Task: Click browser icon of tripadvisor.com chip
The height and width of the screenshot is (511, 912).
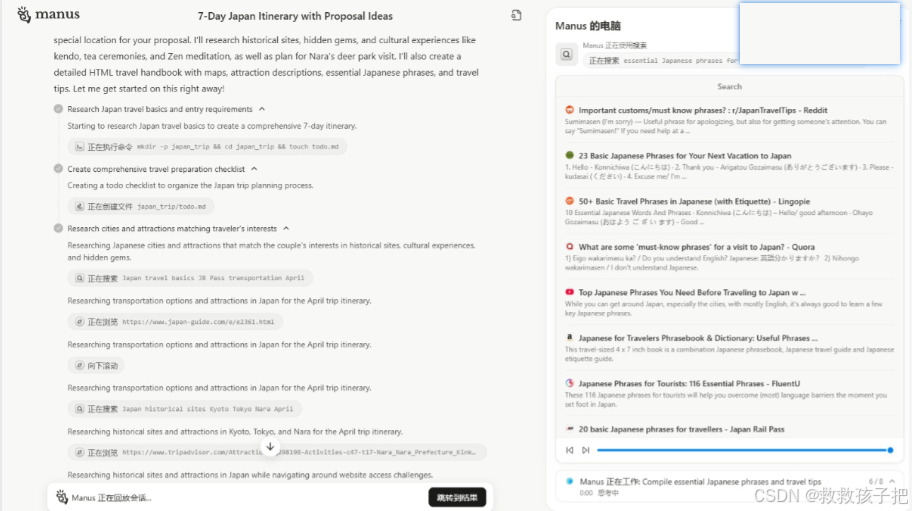Action: tap(80, 452)
